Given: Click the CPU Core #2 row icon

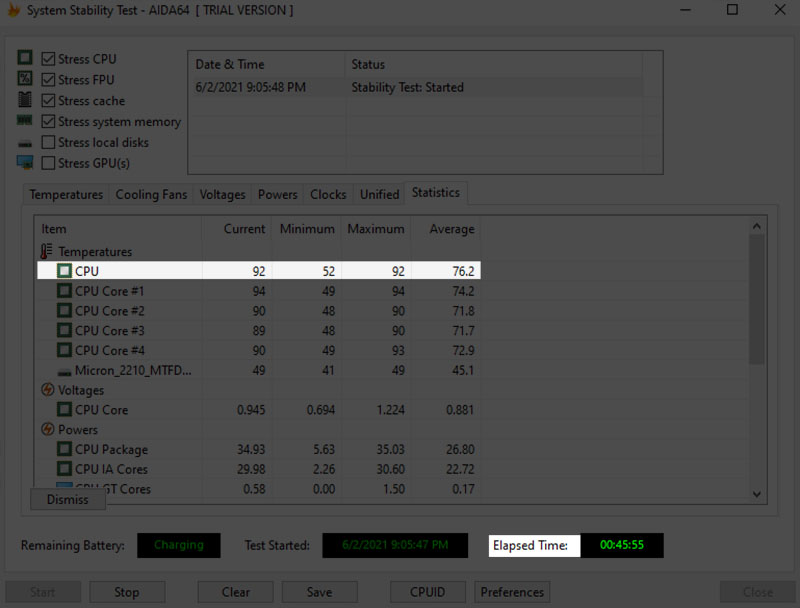Looking at the screenshot, I should (64, 311).
